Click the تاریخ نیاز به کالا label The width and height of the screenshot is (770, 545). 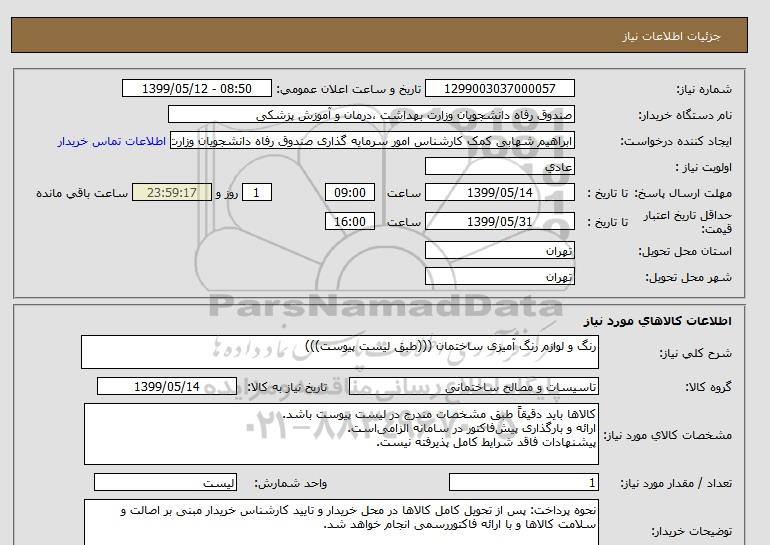pos(287,387)
